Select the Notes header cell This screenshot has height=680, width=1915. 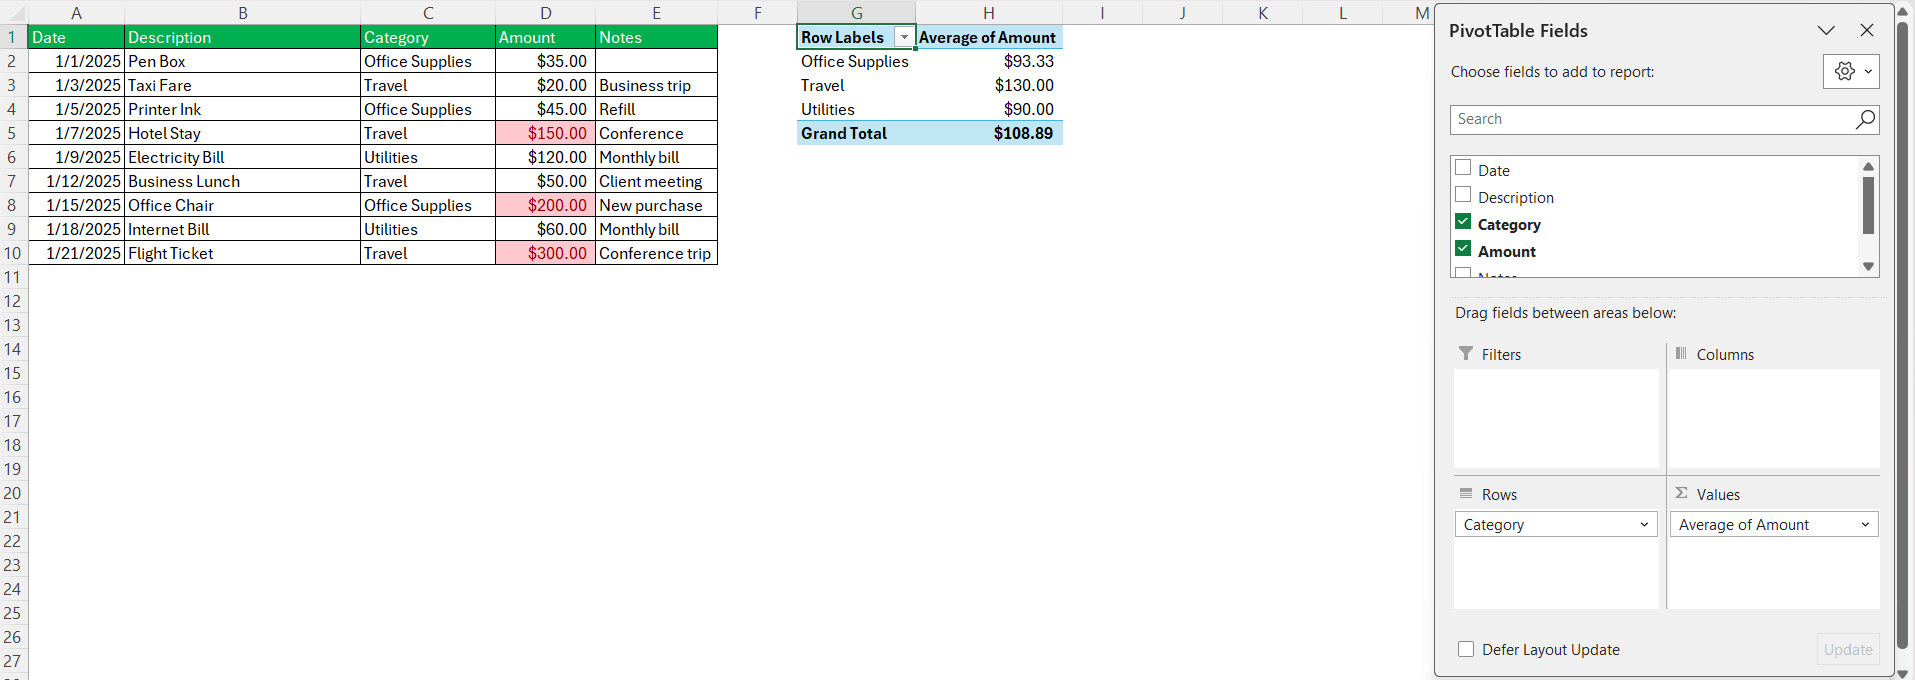click(x=656, y=37)
